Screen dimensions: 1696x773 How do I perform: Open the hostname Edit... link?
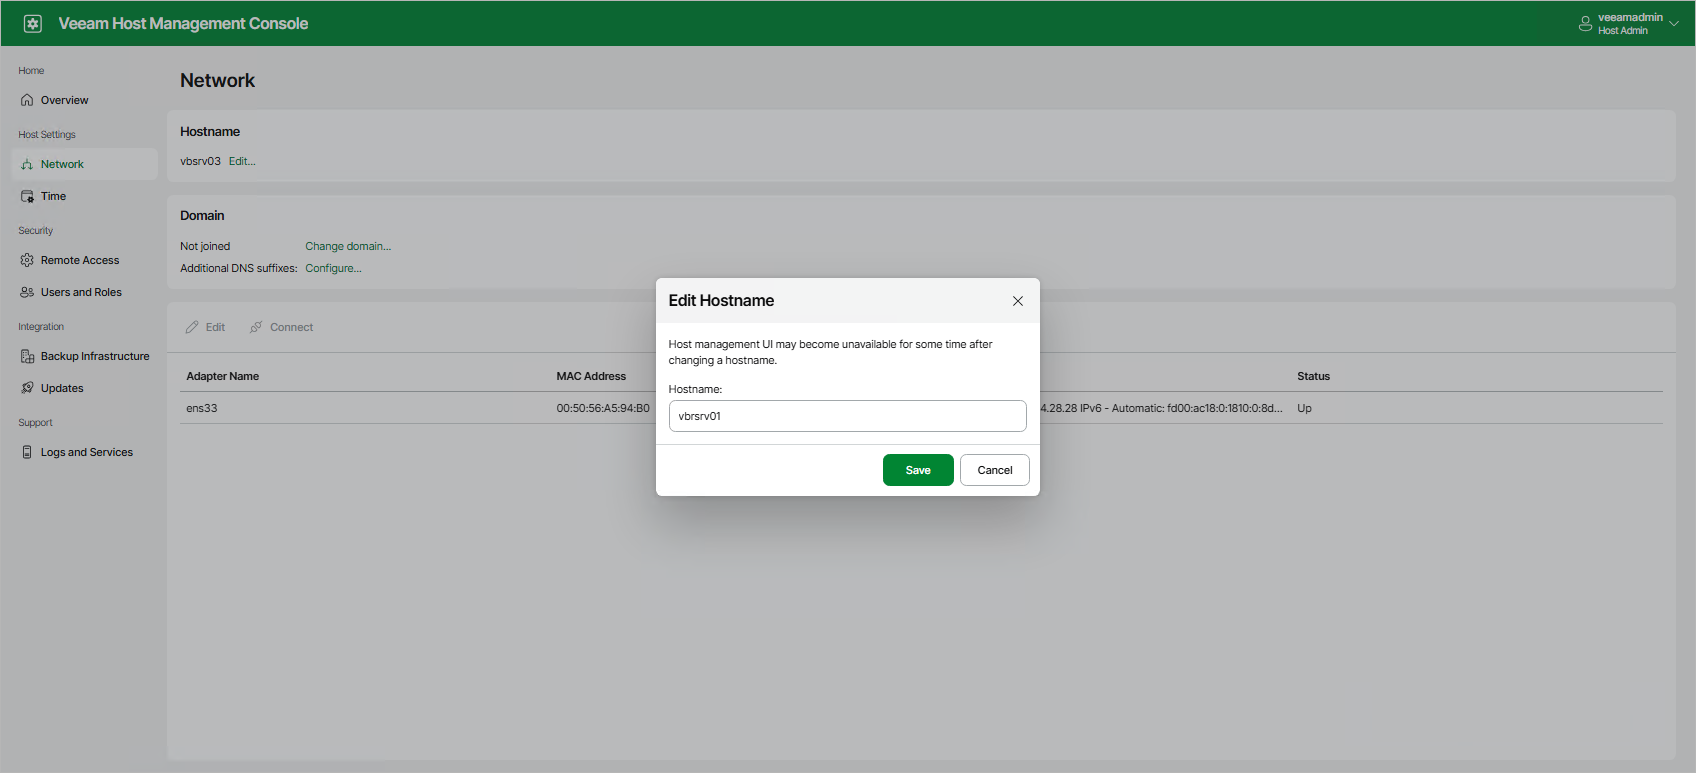point(242,161)
